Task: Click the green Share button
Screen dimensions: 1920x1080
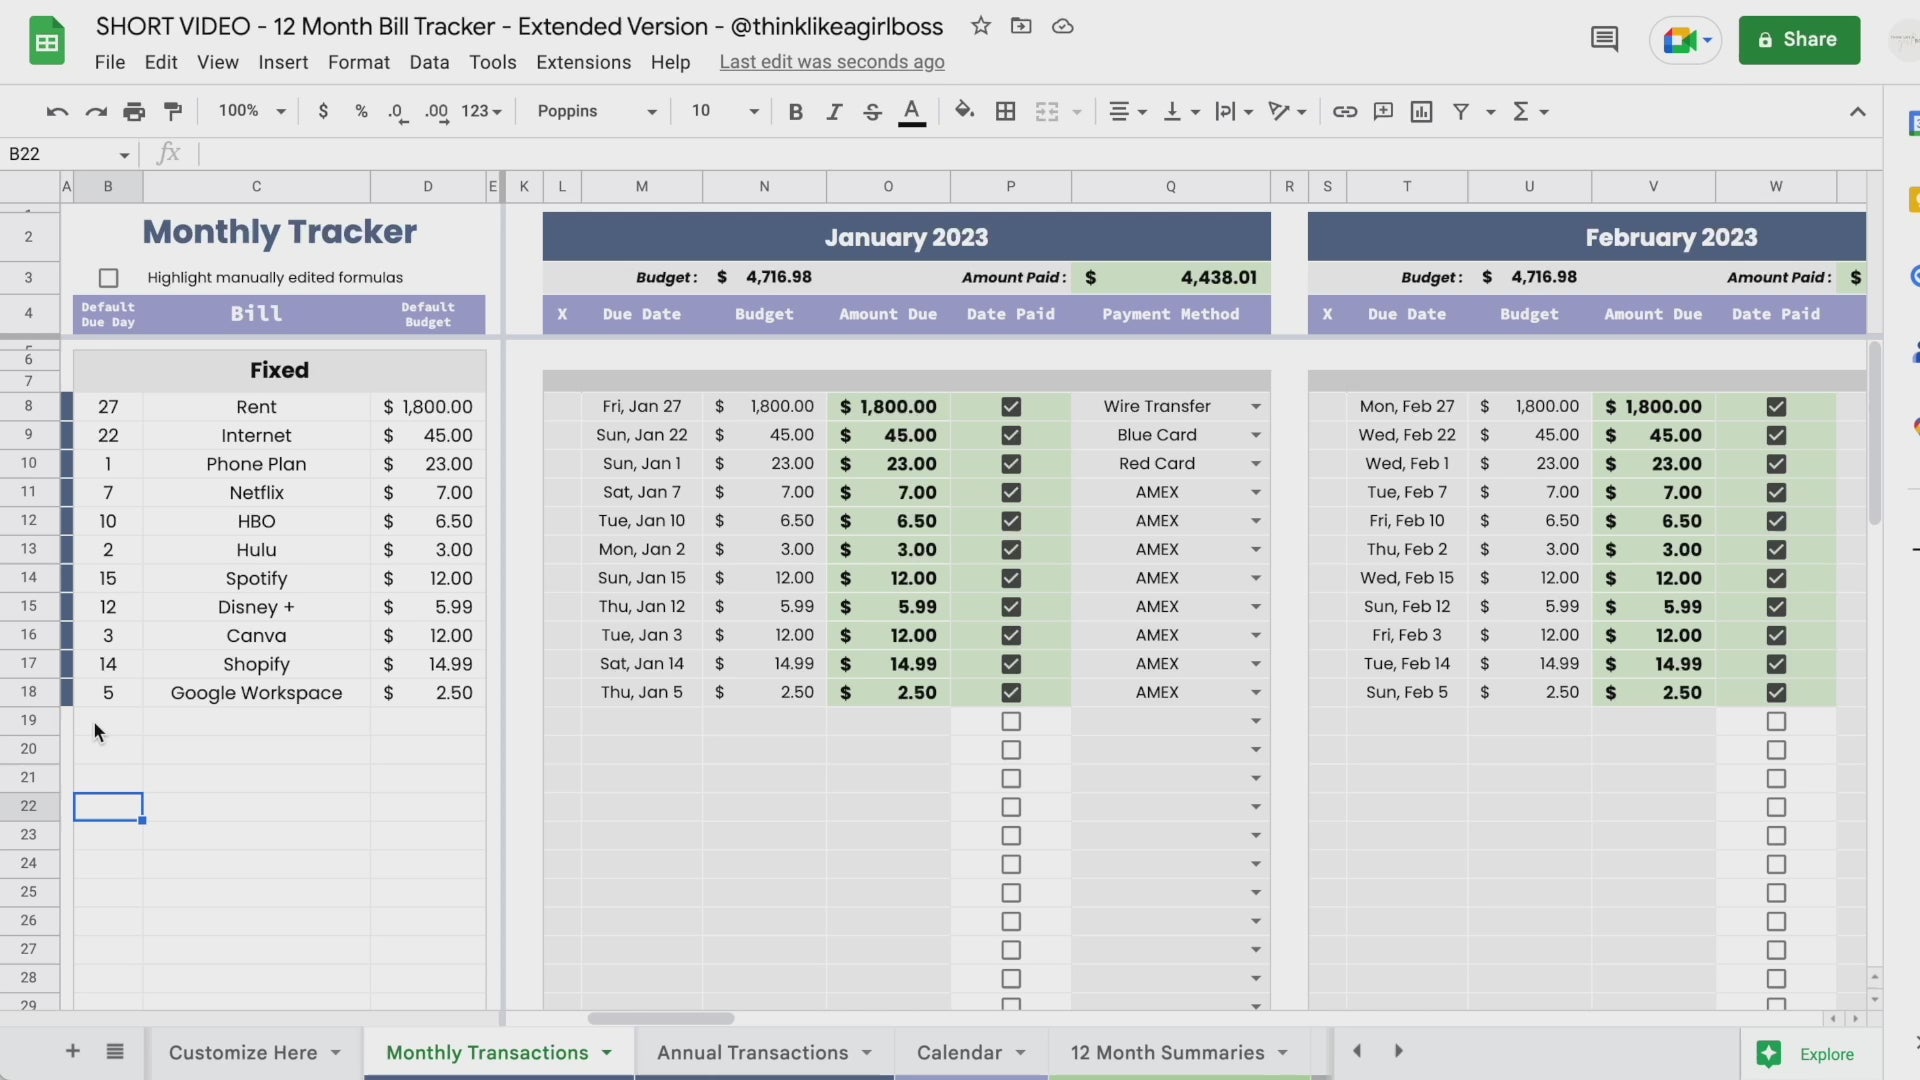Action: point(1798,40)
